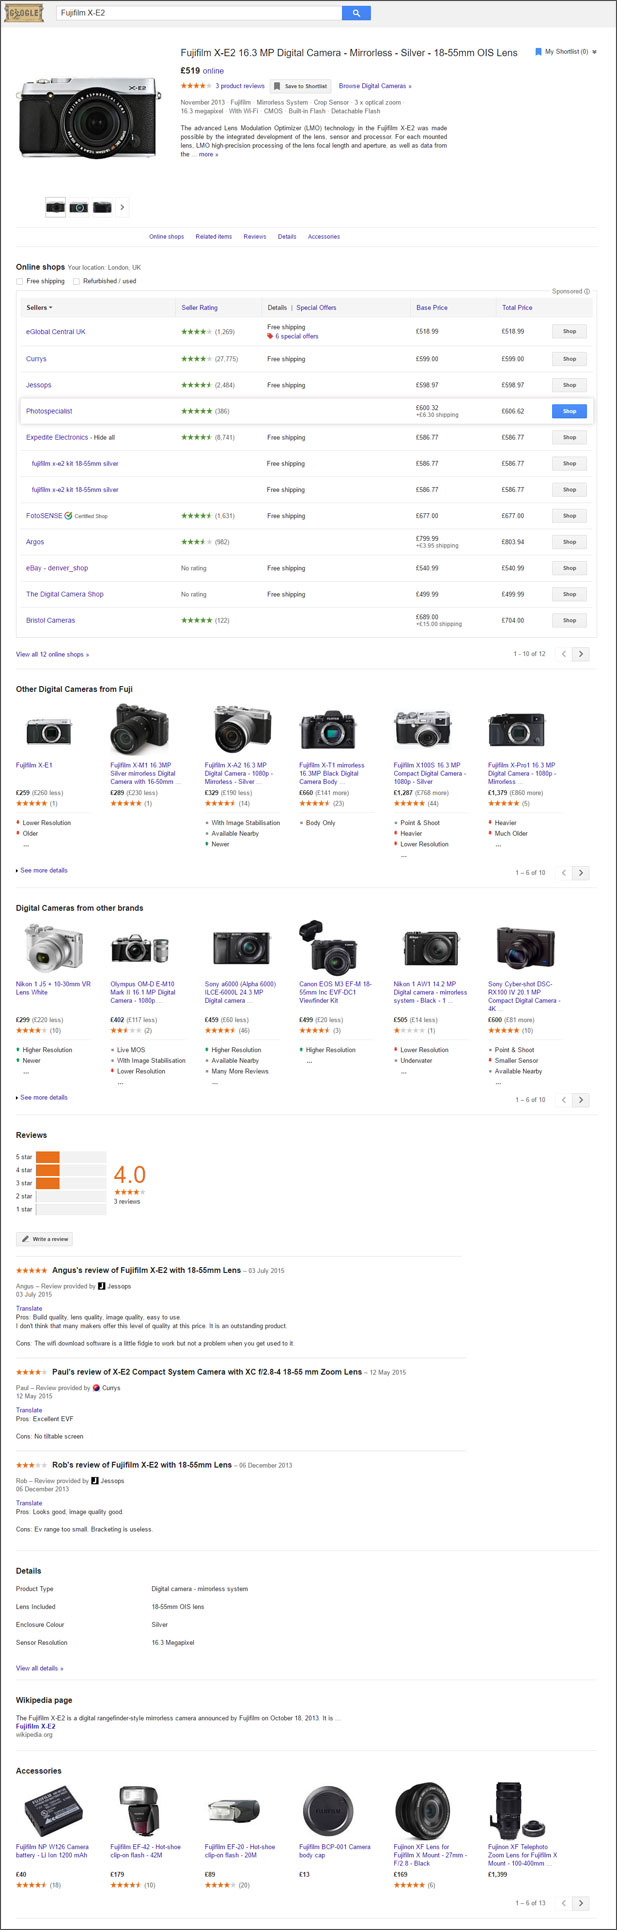This screenshot has height=1930, width=617.
Task: Open My Shortlist bookmark icon
Action: (538, 51)
